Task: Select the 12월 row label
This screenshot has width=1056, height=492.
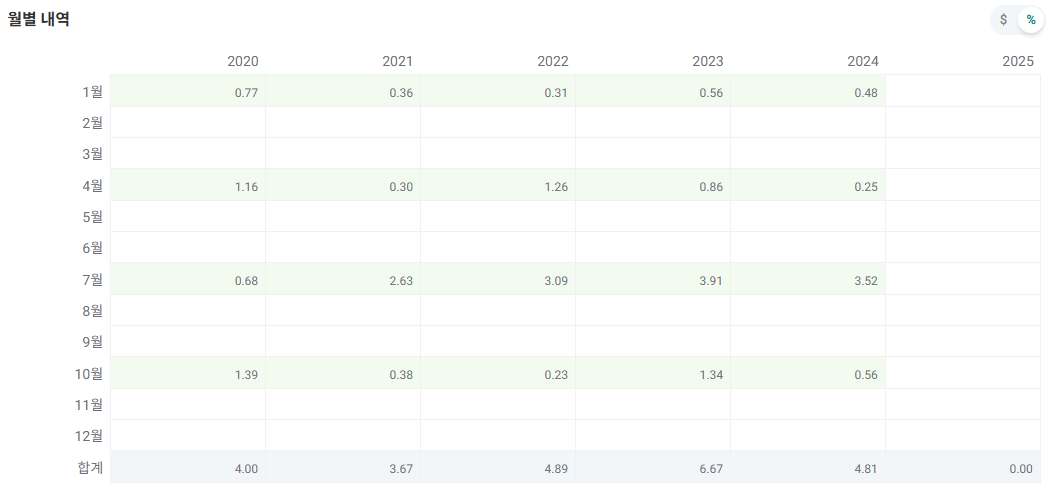Action: pos(89,435)
